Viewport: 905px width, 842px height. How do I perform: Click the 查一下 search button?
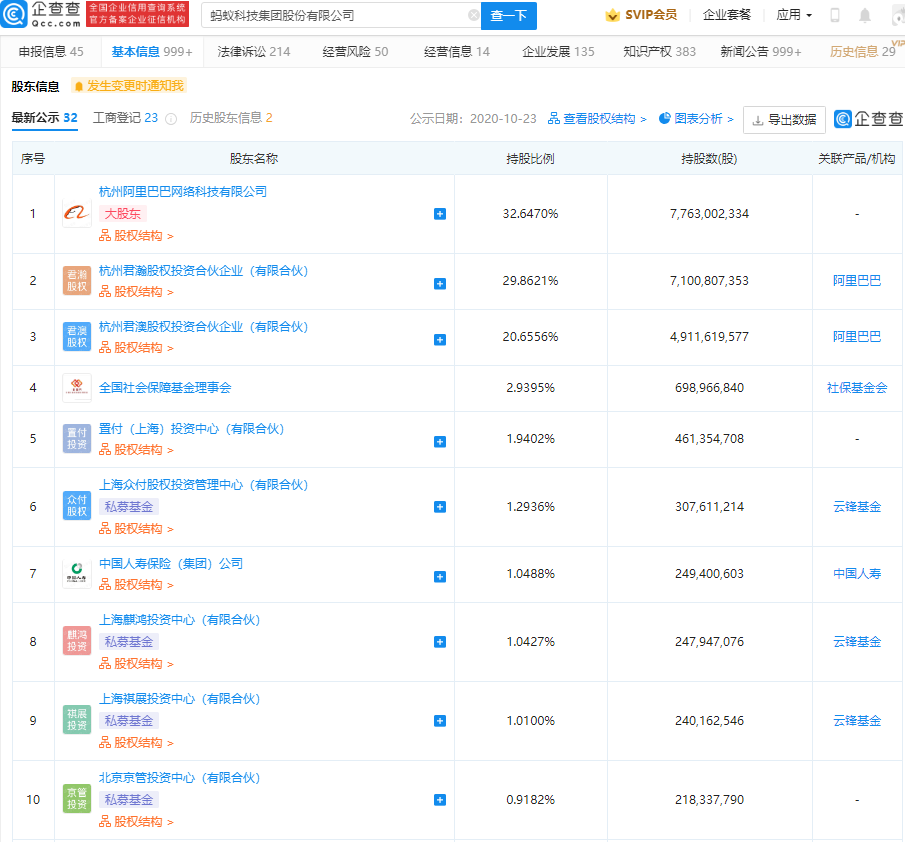coord(509,16)
